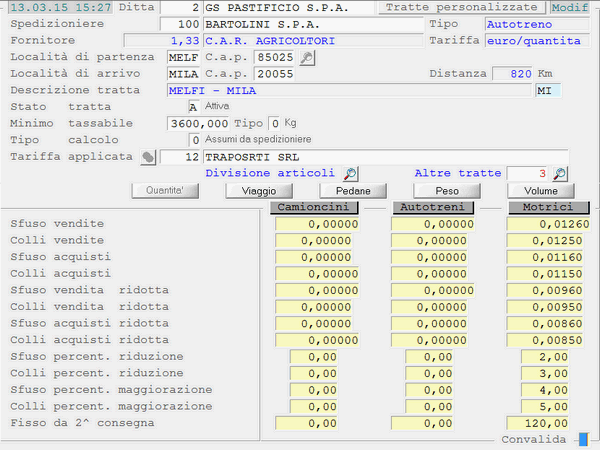Click Sfuso vendite Camioncini value field
Viewport: 600px width, 450px height.
[317, 224]
